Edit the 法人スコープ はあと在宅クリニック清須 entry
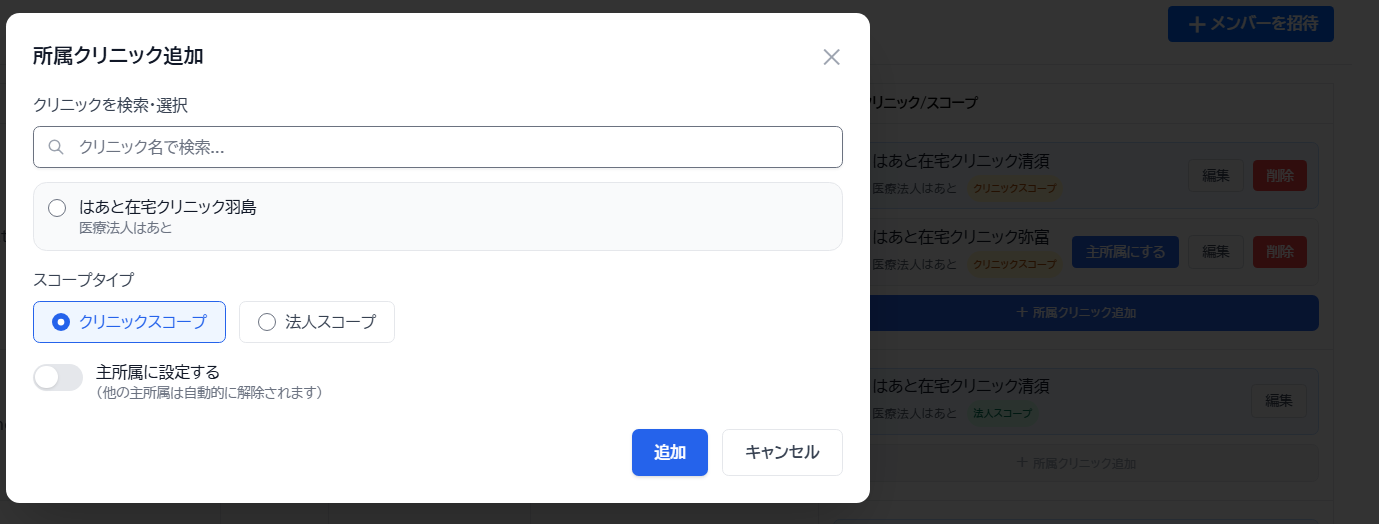The width and height of the screenshot is (1379, 524). pyautogui.click(x=1278, y=401)
